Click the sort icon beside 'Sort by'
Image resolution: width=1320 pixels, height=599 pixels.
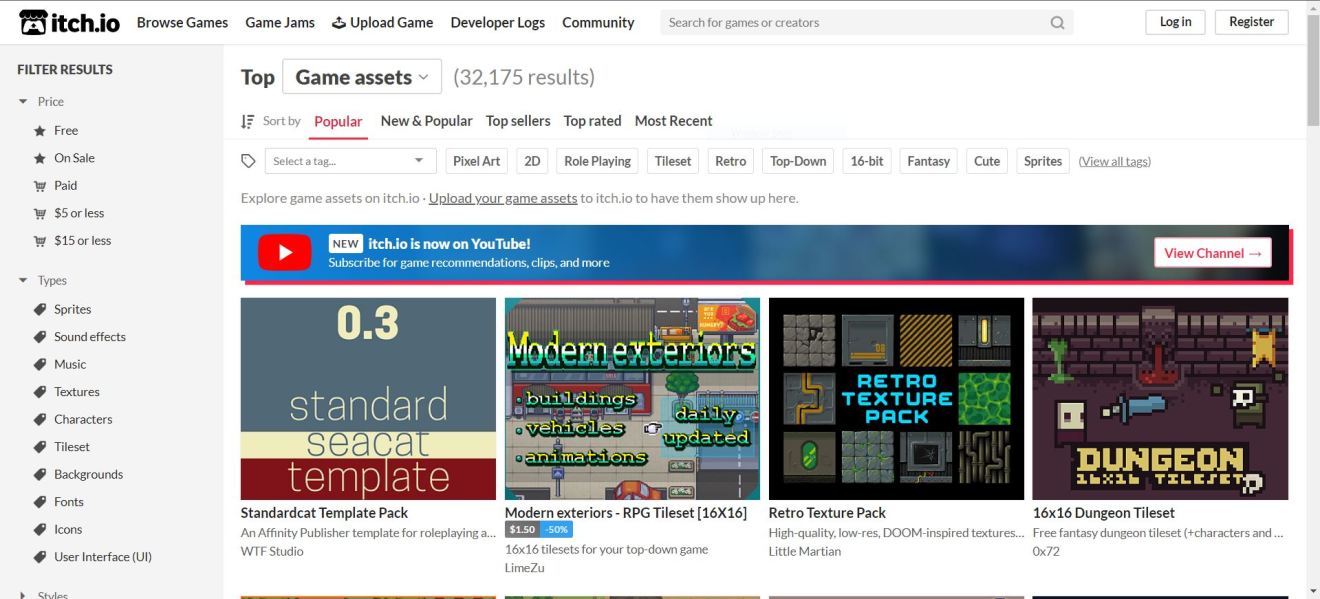click(246, 120)
